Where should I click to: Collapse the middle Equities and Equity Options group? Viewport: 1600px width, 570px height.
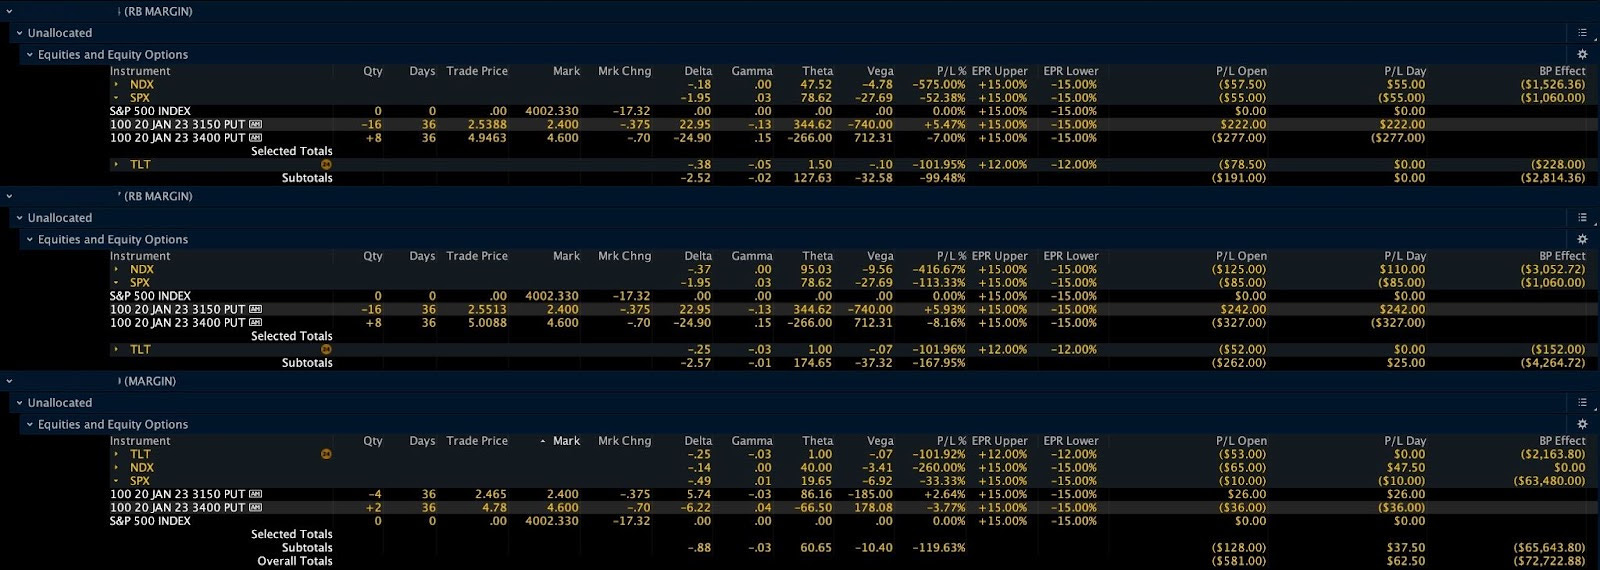coord(29,240)
